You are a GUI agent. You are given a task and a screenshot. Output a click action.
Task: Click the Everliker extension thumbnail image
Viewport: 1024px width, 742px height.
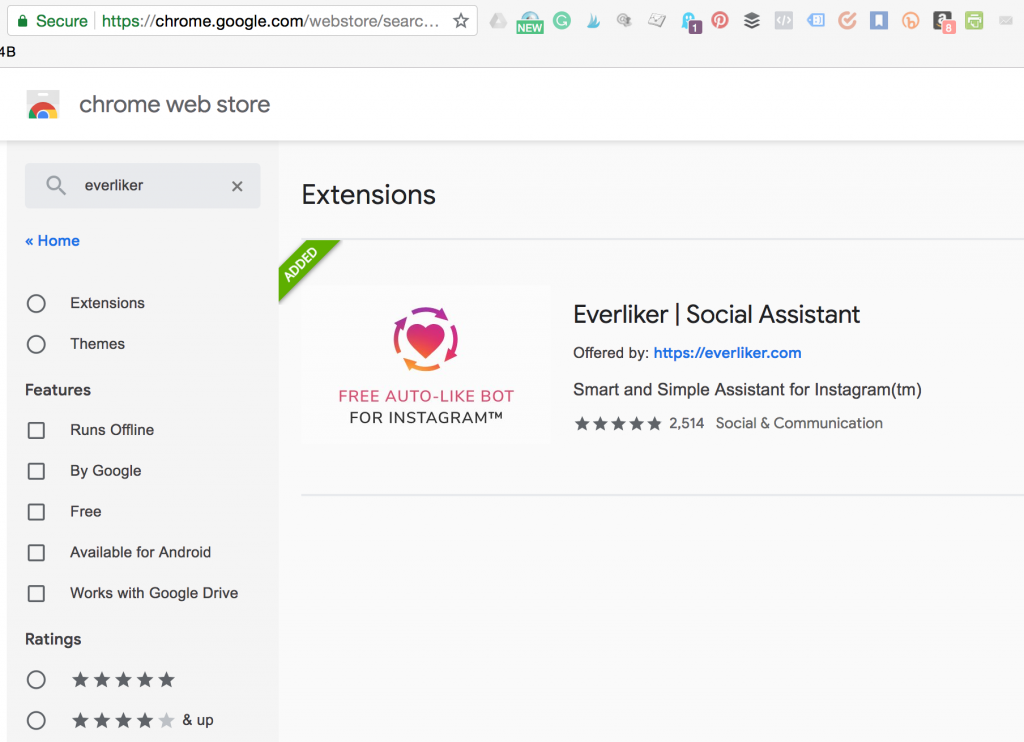coord(425,365)
